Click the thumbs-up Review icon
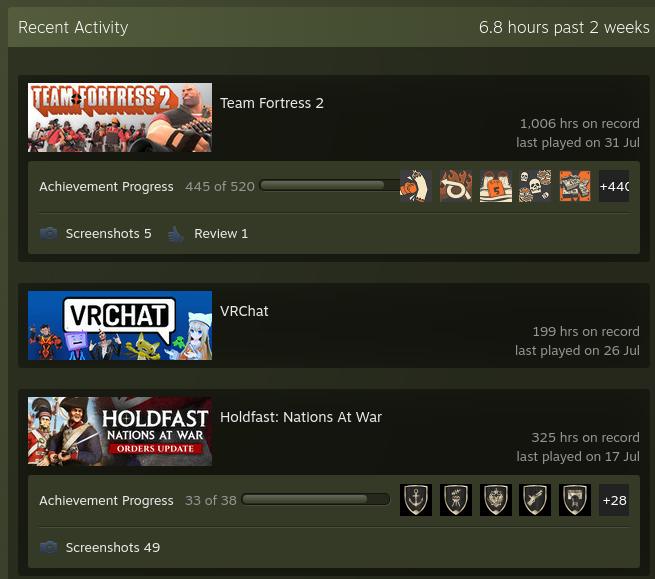 click(x=176, y=234)
